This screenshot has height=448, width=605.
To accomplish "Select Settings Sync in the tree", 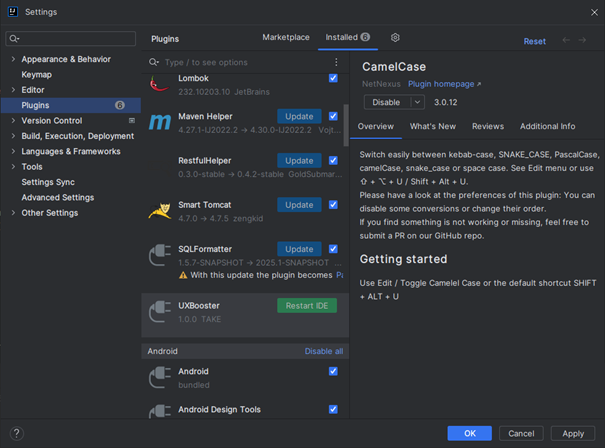I will tap(48, 182).
